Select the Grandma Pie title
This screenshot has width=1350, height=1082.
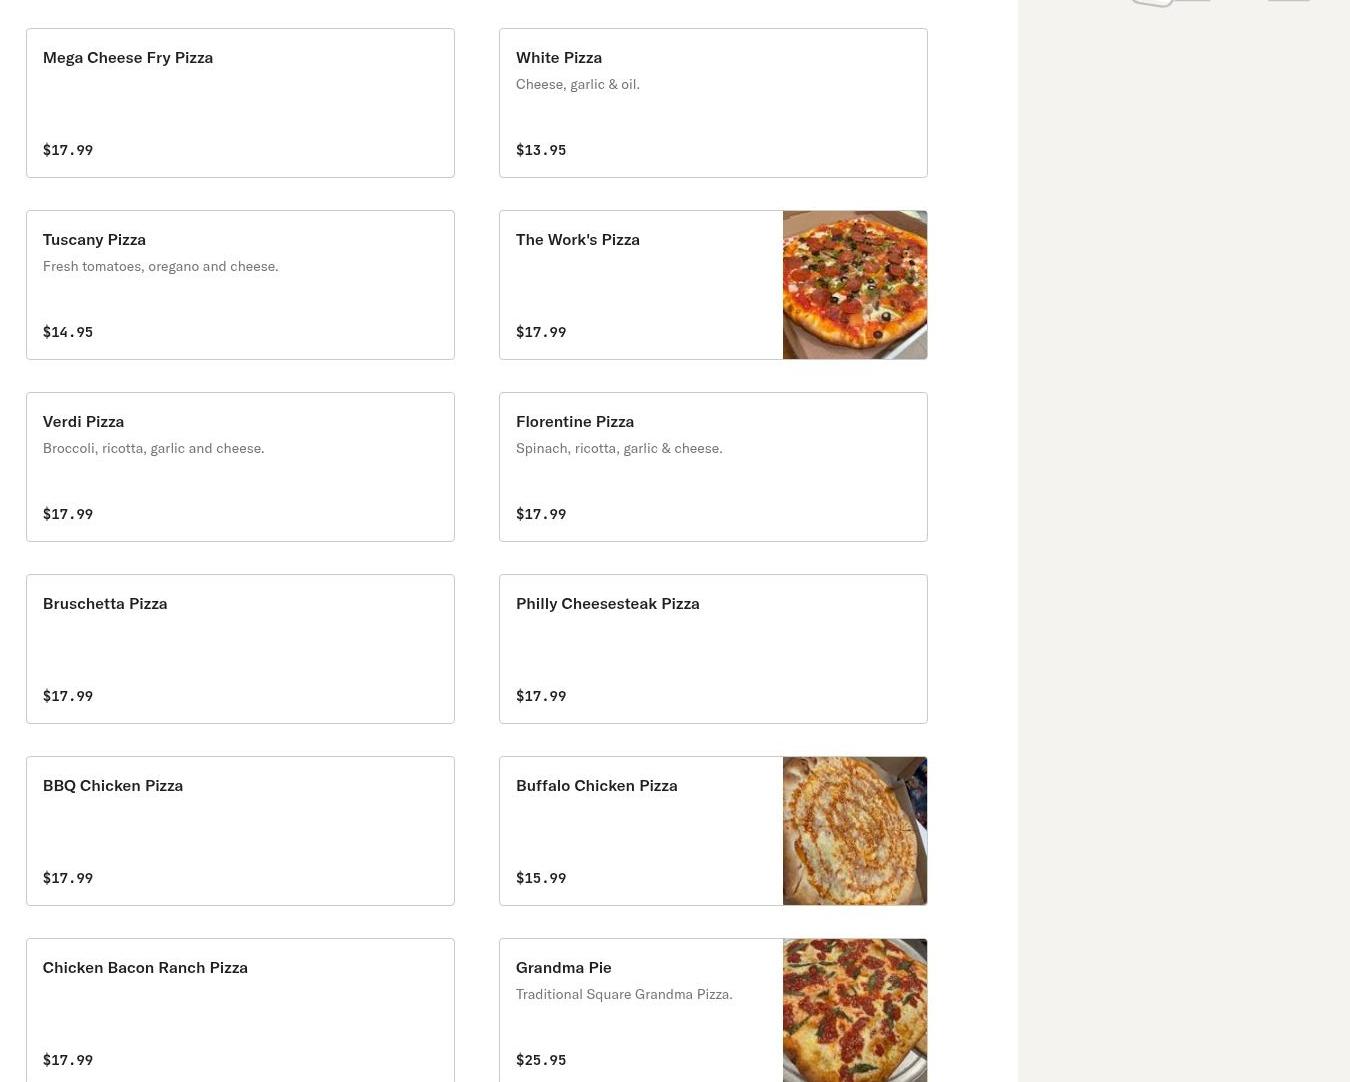(563, 967)
